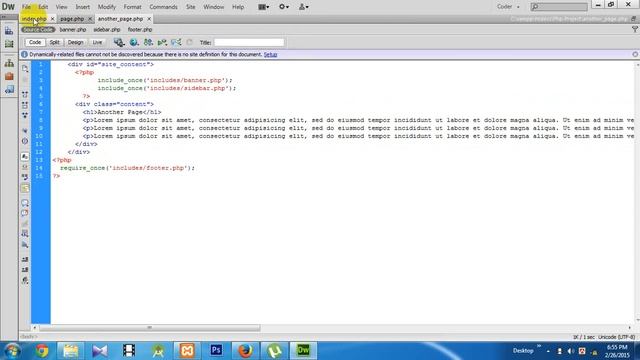Viewport: 640px width, 360px height.
Task: Click the vertical scrollbar down arrow
Action: pyautogui.click(x=637, y=320)
